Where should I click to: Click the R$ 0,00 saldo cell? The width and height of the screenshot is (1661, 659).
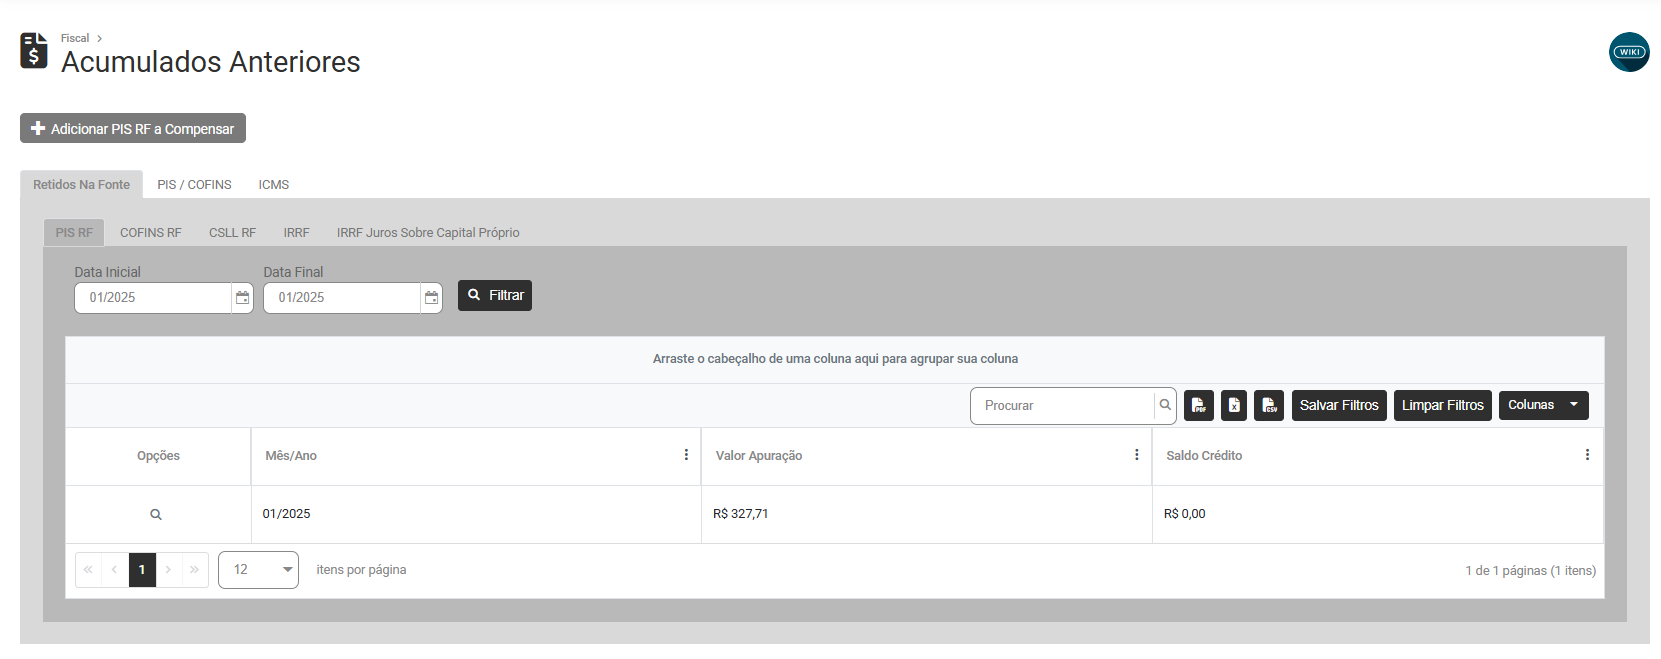1378,514
